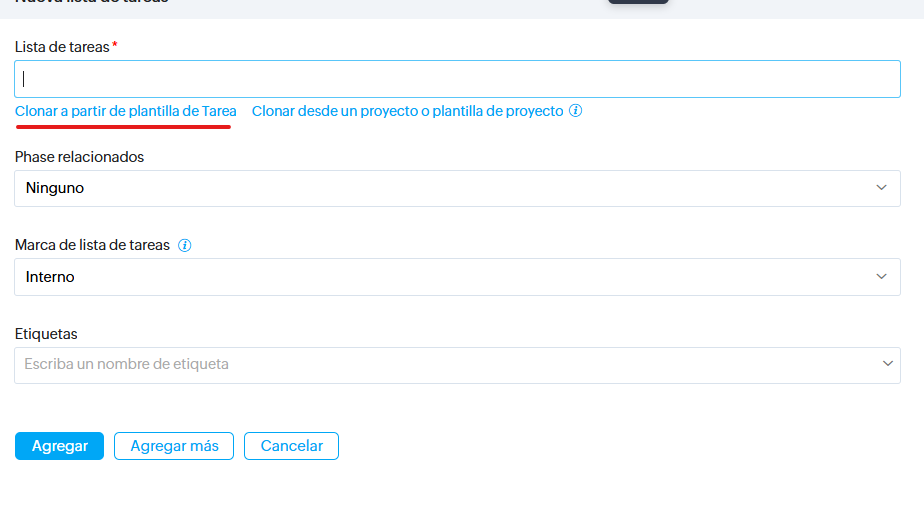Click the Clonar a partir de plantilla de Tarea link

[125, 111]
